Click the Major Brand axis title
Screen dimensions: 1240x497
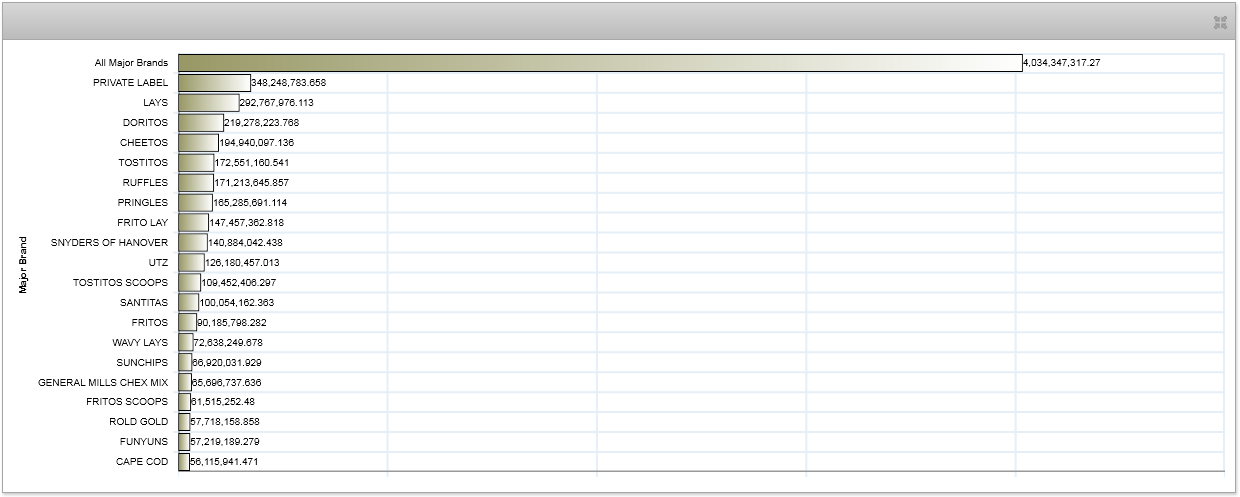23,264
